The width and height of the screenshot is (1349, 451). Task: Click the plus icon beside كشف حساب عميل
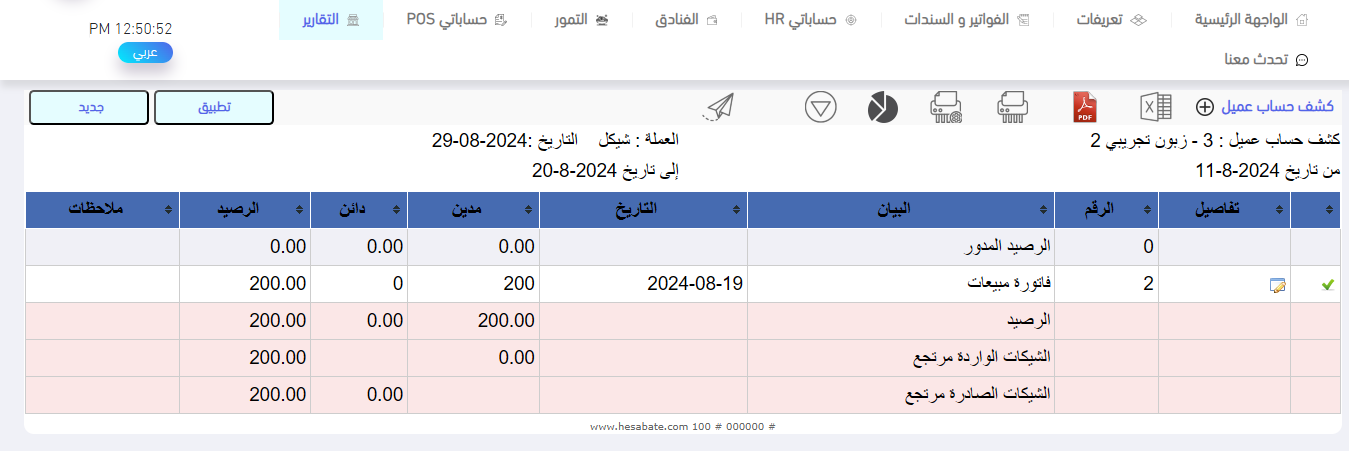click(1205, 107)
